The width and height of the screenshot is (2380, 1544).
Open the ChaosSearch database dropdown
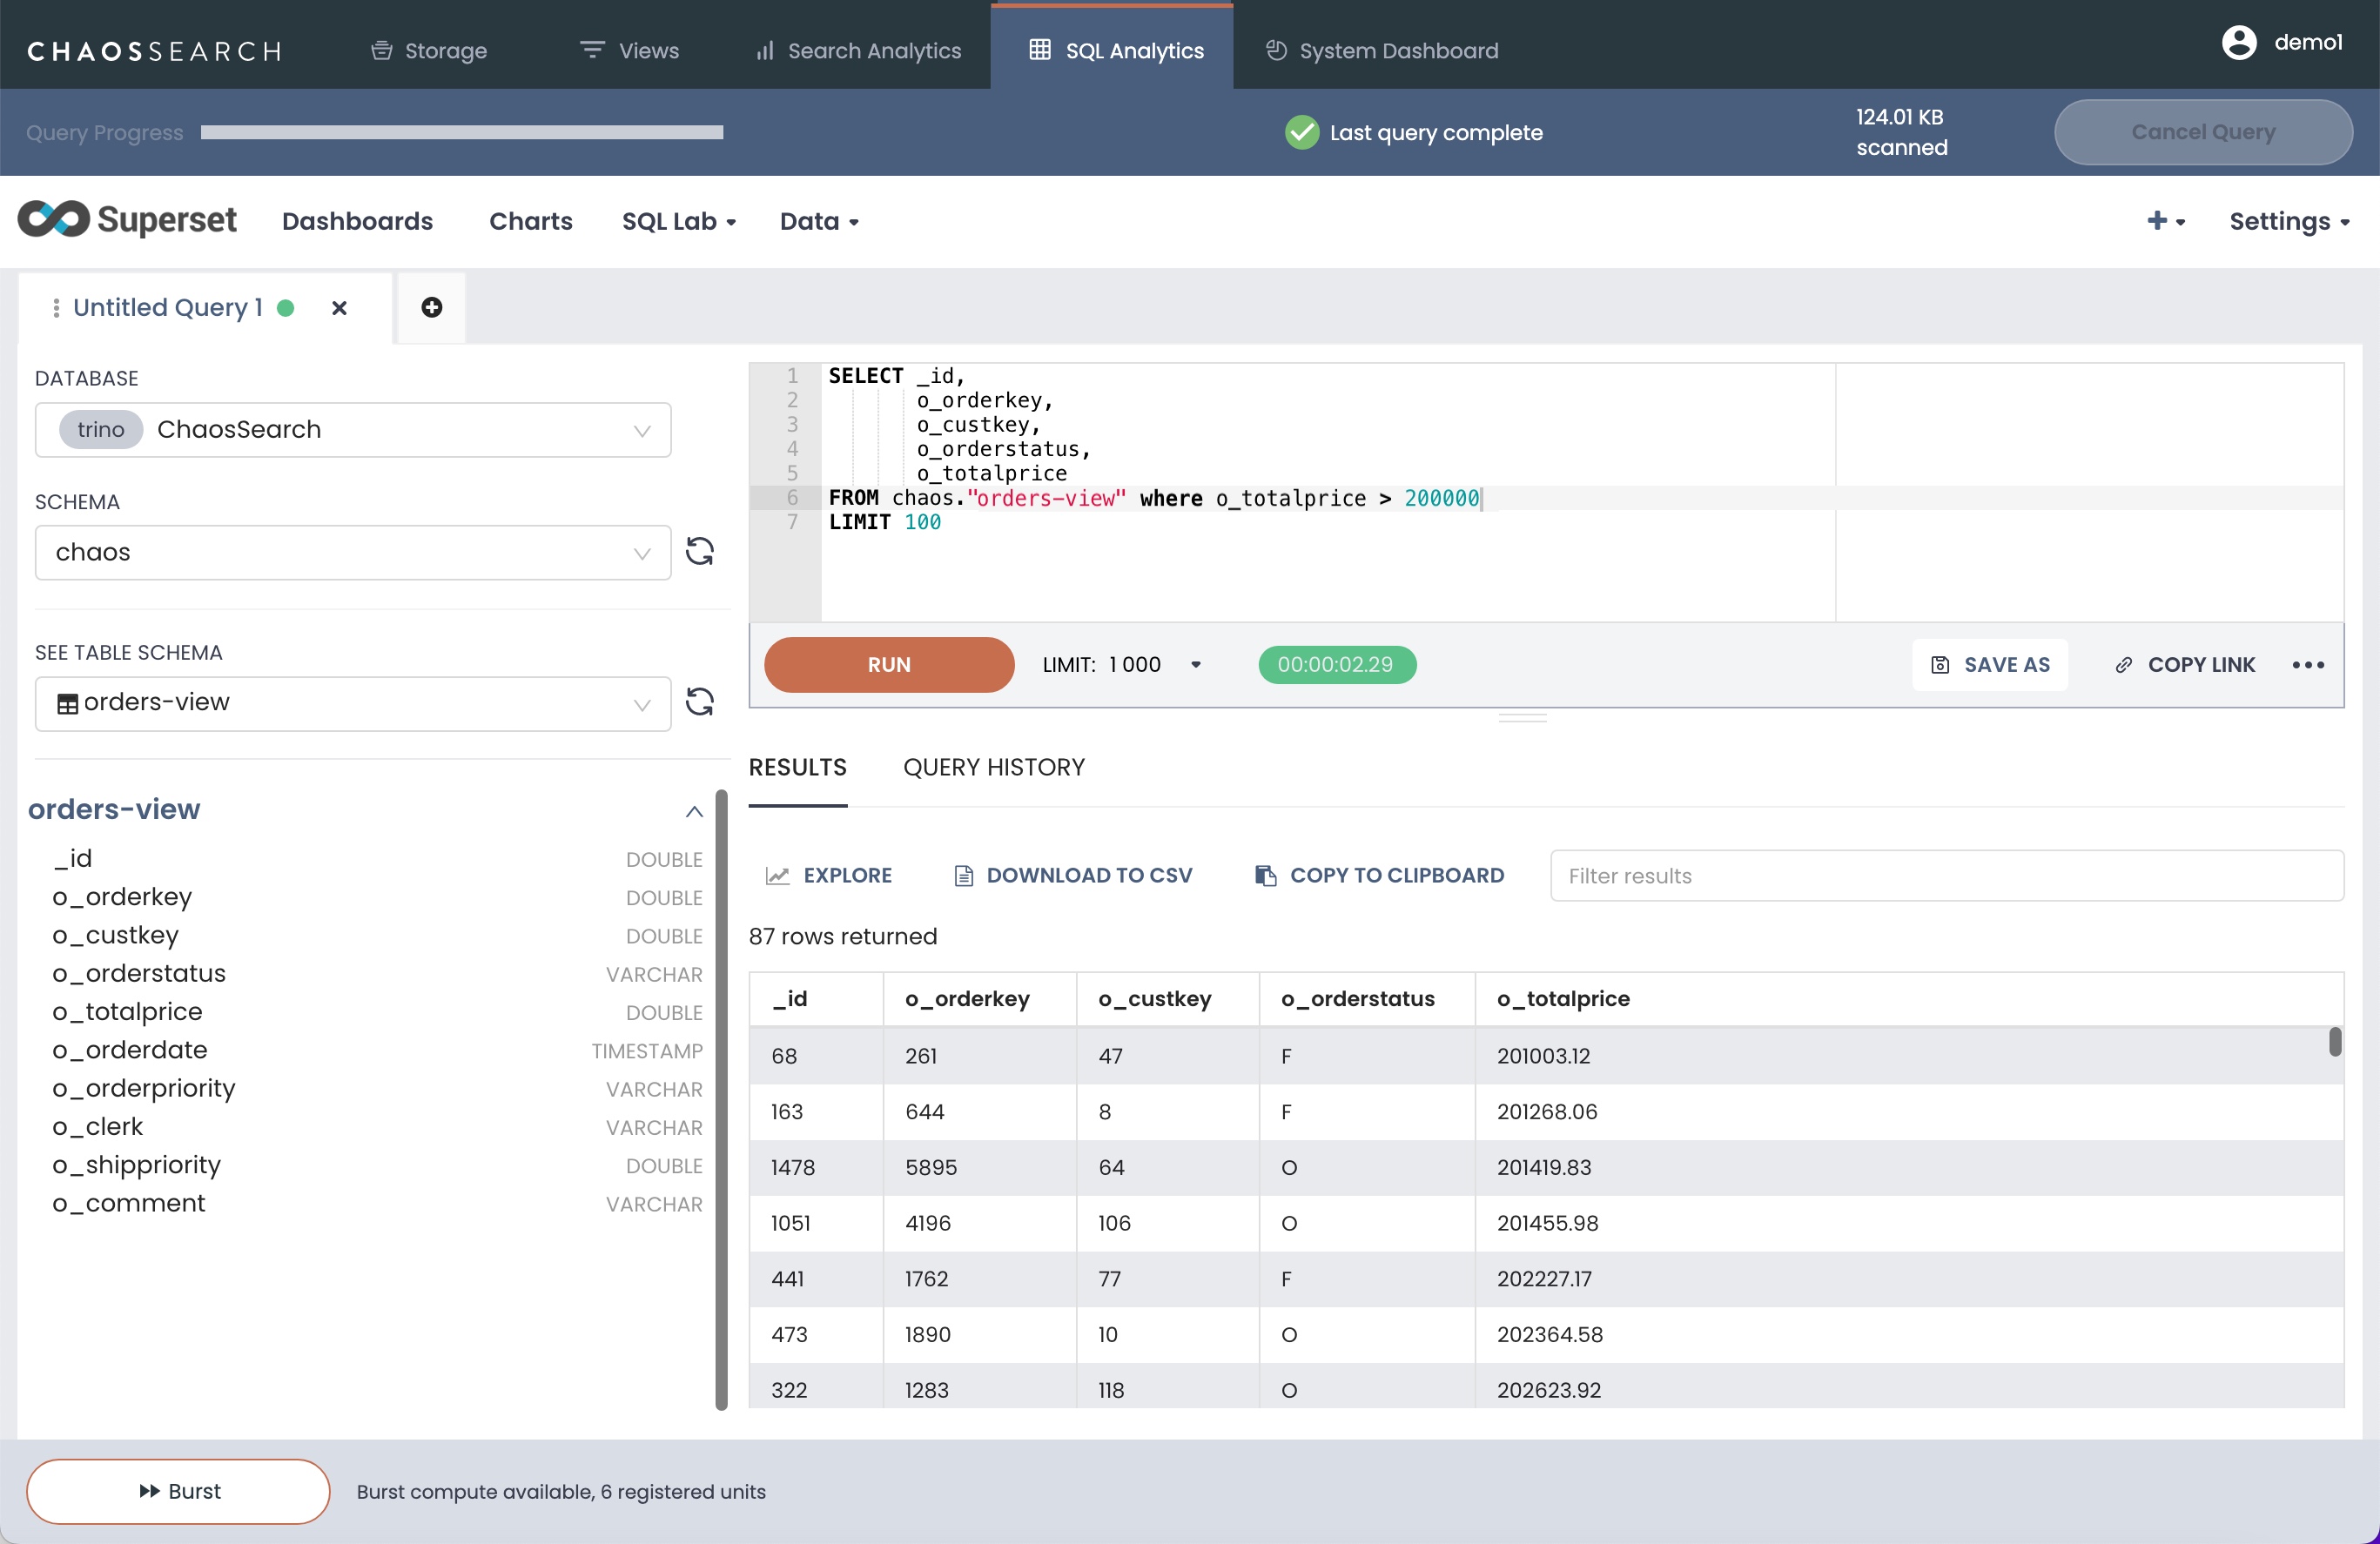(x=353, y=430)
